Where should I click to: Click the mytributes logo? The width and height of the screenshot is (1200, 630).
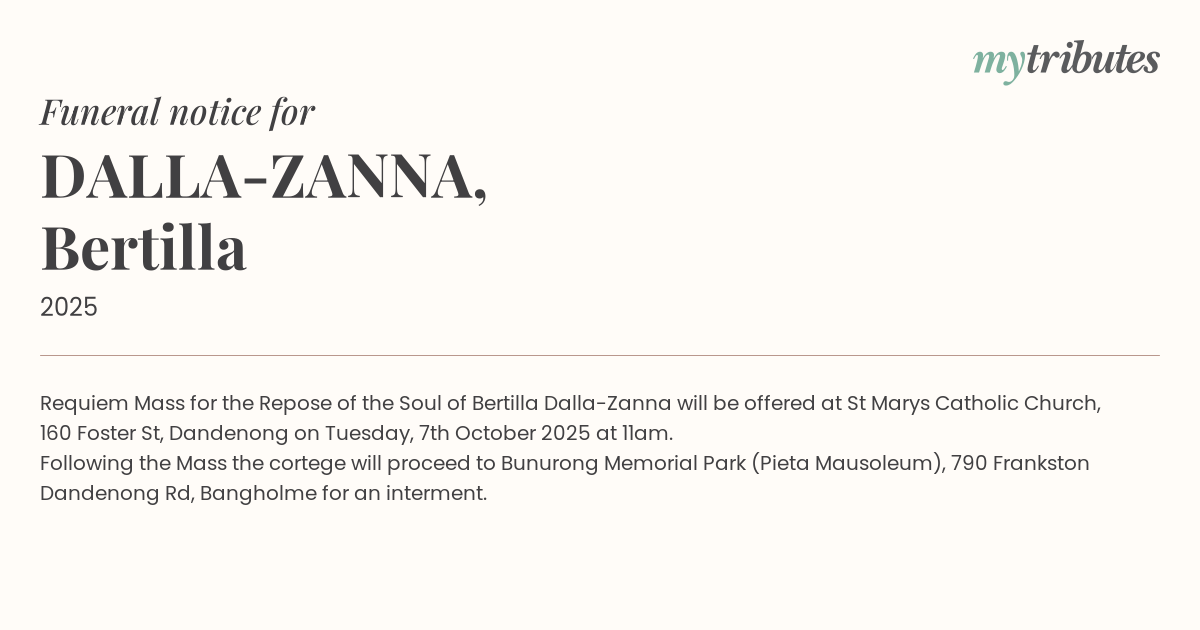(x=1066, y=60)
